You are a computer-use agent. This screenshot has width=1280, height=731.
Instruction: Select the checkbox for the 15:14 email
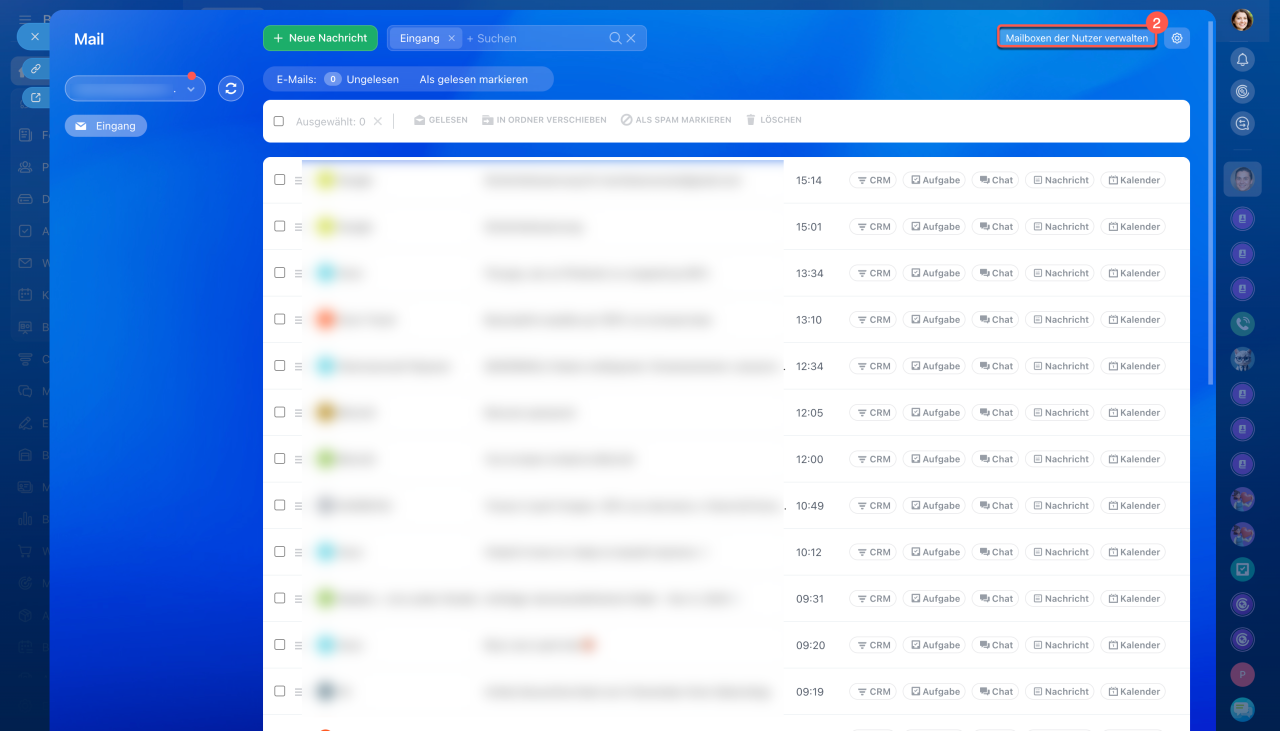(280, 180)
